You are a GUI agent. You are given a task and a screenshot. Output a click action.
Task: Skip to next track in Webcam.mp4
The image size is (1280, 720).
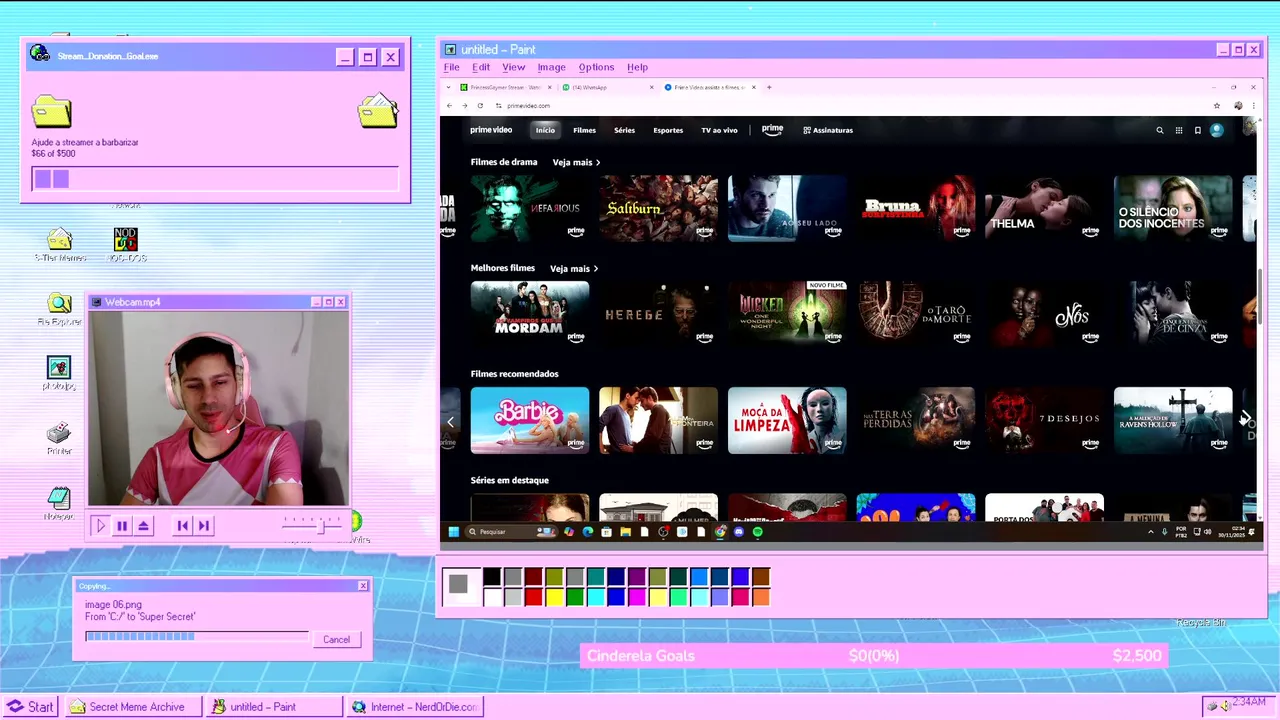(x=204, y=525)
